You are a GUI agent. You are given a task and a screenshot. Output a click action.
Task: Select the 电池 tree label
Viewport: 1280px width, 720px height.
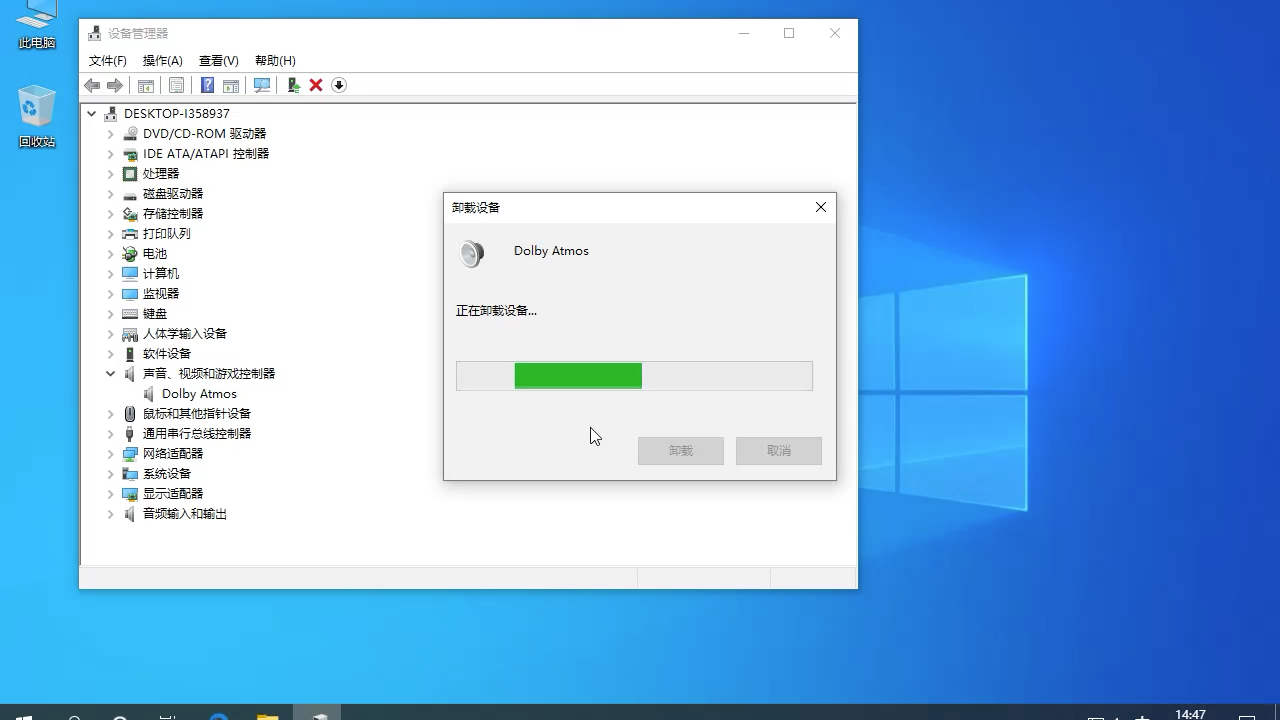tap(155, 254)
